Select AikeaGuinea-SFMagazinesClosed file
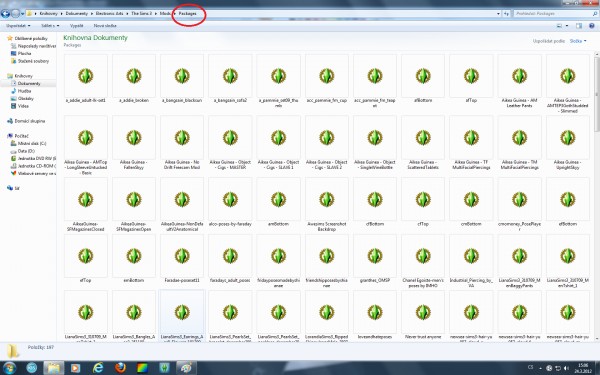 coord(86,205)
